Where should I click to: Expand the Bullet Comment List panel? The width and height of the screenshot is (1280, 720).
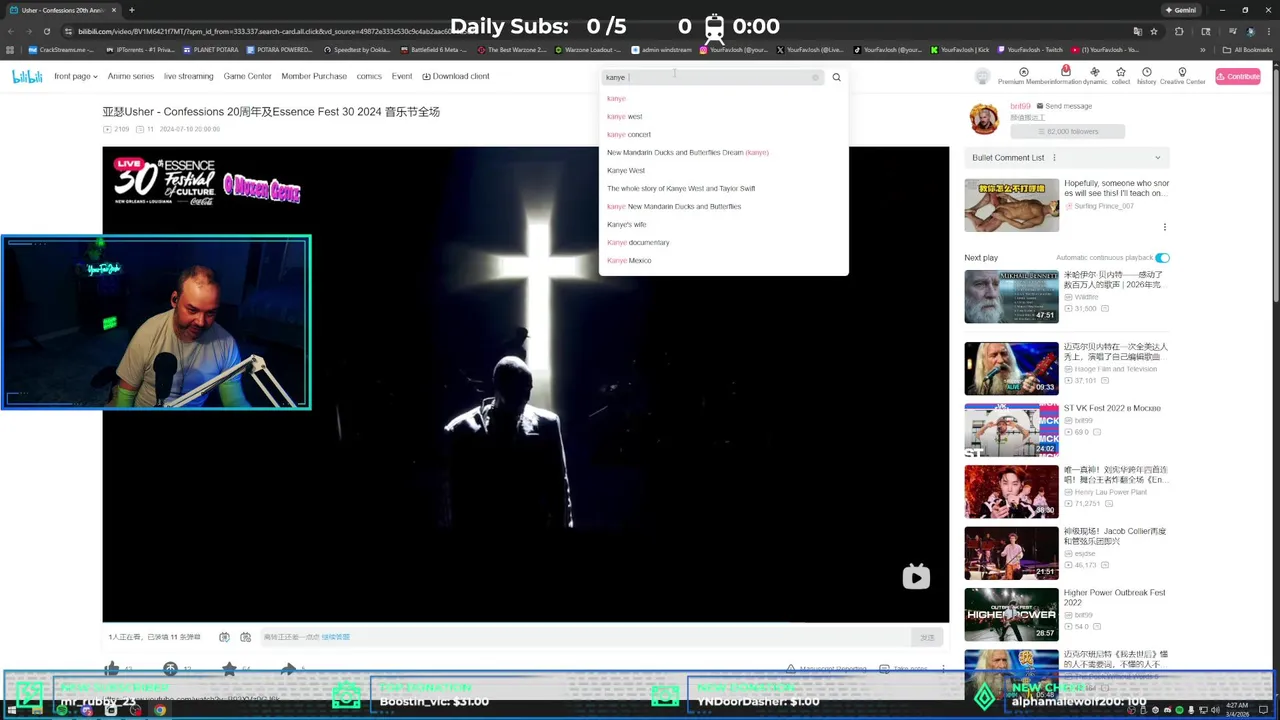[1158, 158]
